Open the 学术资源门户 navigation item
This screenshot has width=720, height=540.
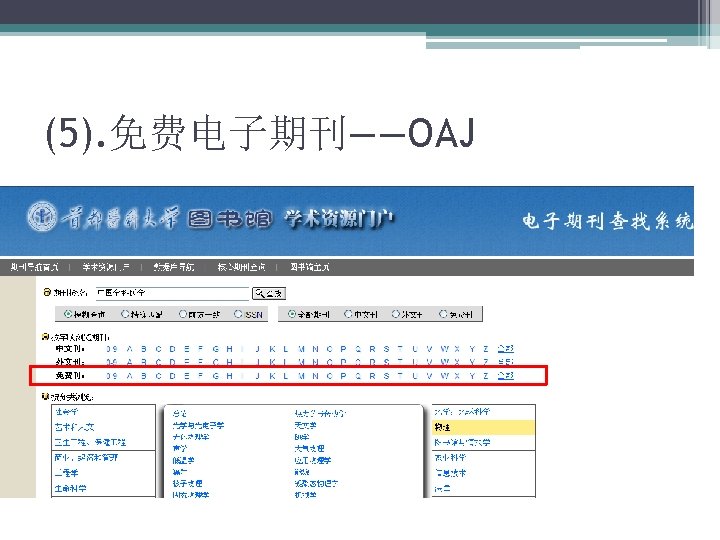click(106, 267)
